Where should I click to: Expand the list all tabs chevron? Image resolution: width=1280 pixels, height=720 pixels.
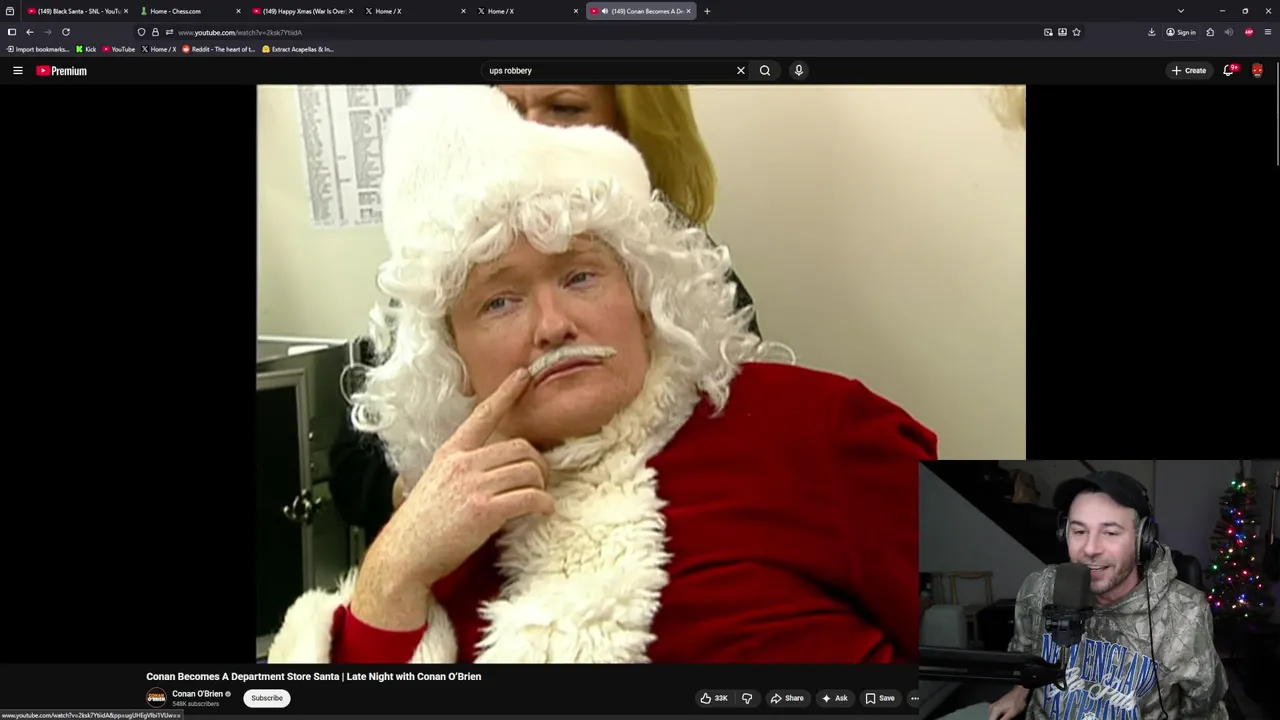pos(1181,11)
